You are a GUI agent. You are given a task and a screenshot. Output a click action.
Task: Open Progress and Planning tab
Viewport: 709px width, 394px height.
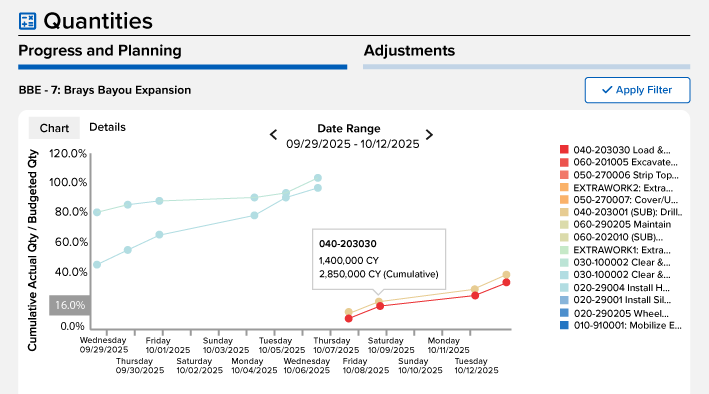click(x=183, y=56)
